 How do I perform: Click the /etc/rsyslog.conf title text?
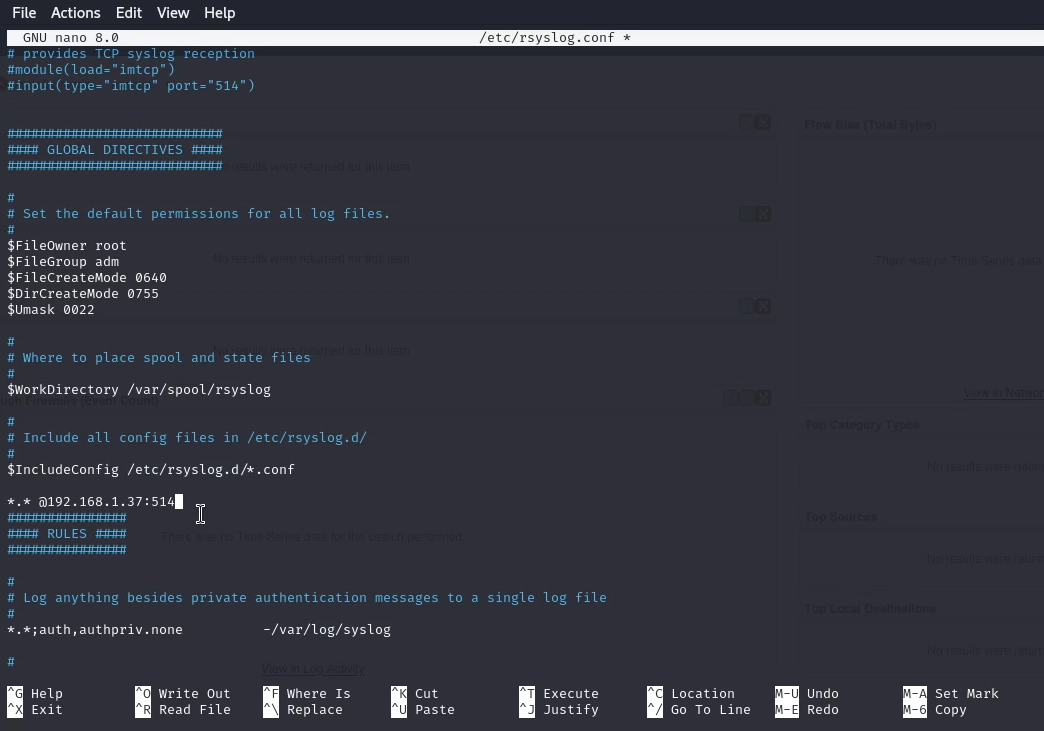click(555, 38)
